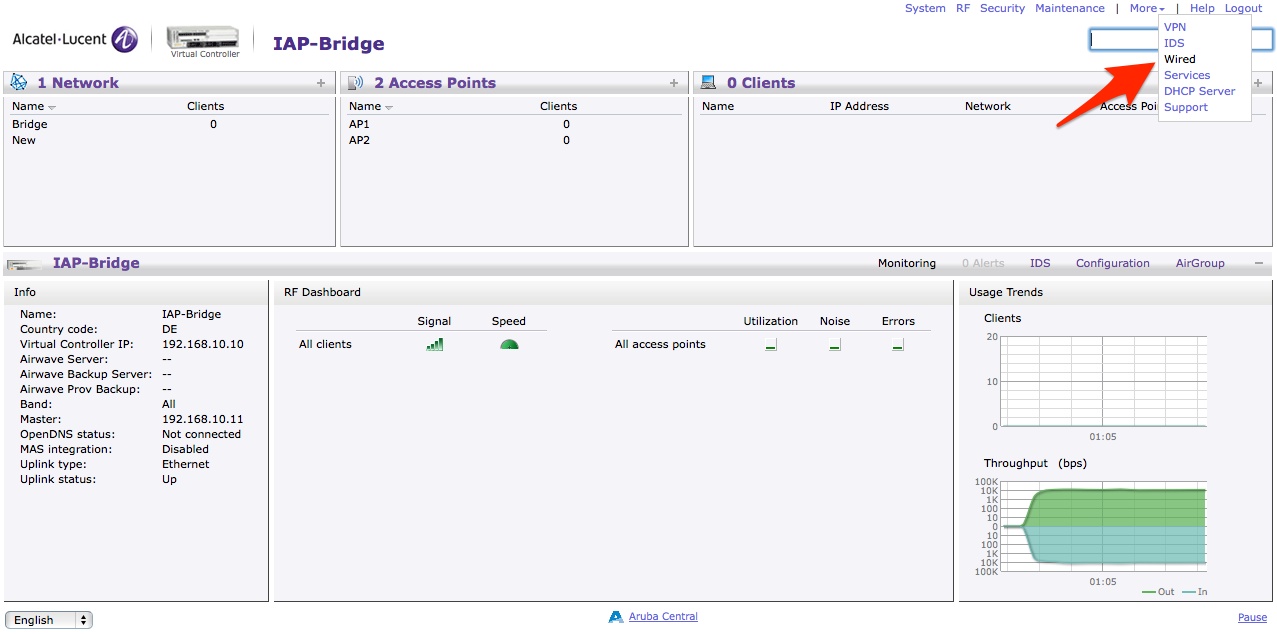
Task: Click the Virtual Controller device thumbnail
Action: [x=202, y=36]
